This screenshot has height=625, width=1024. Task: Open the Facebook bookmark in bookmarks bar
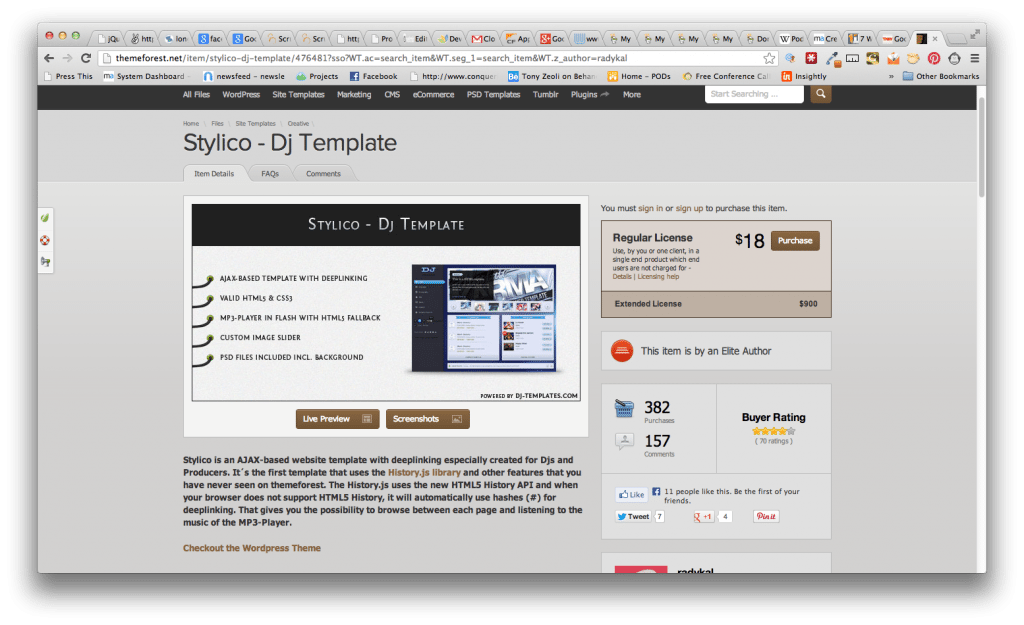pos(374,76)
